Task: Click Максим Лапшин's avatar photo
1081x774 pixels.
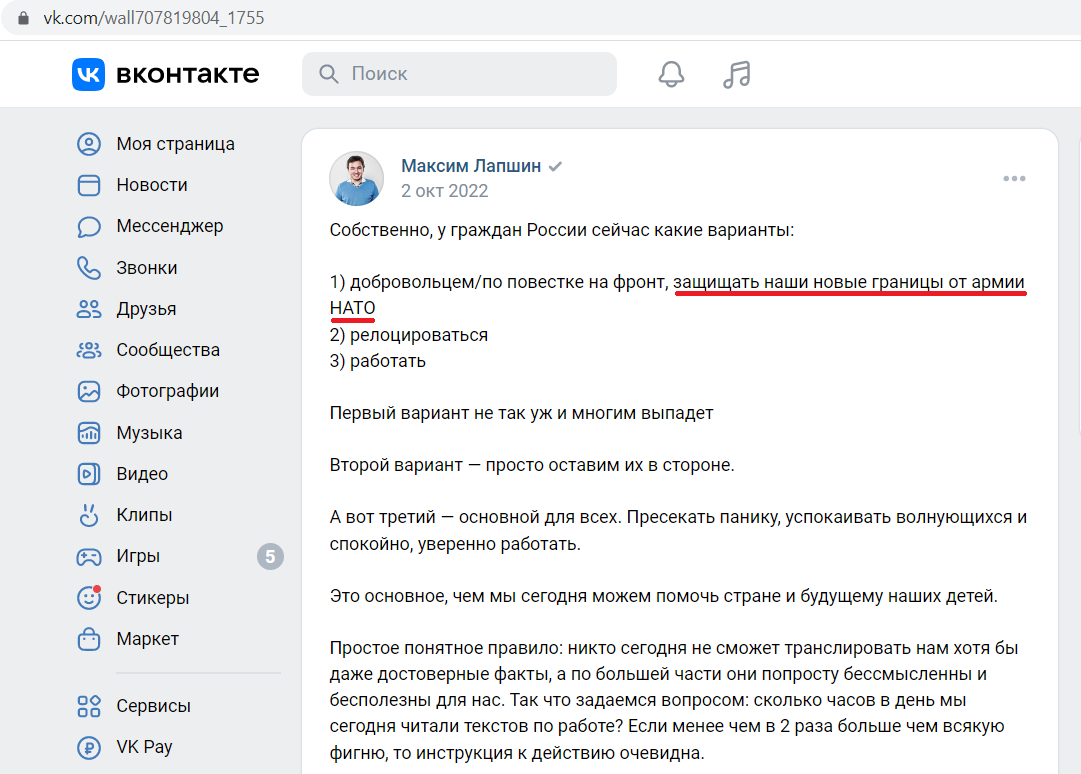Action: (x=356, y=179)
